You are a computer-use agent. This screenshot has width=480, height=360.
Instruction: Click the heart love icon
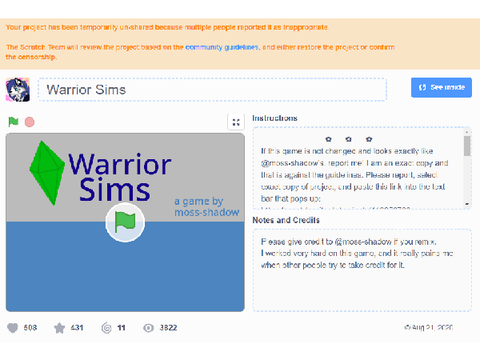click(13, 328)
